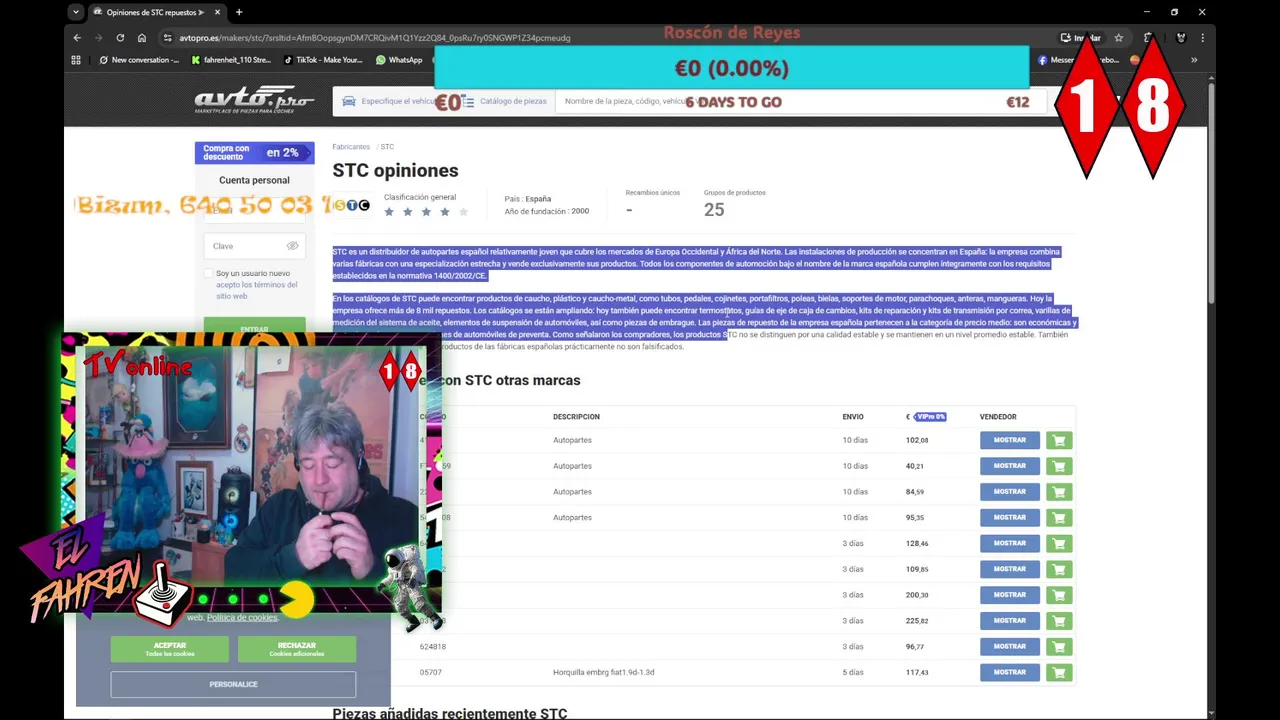1280x720 pixels.
Task: Add the 109,85 item to cart
Action: click(1059, 569)
